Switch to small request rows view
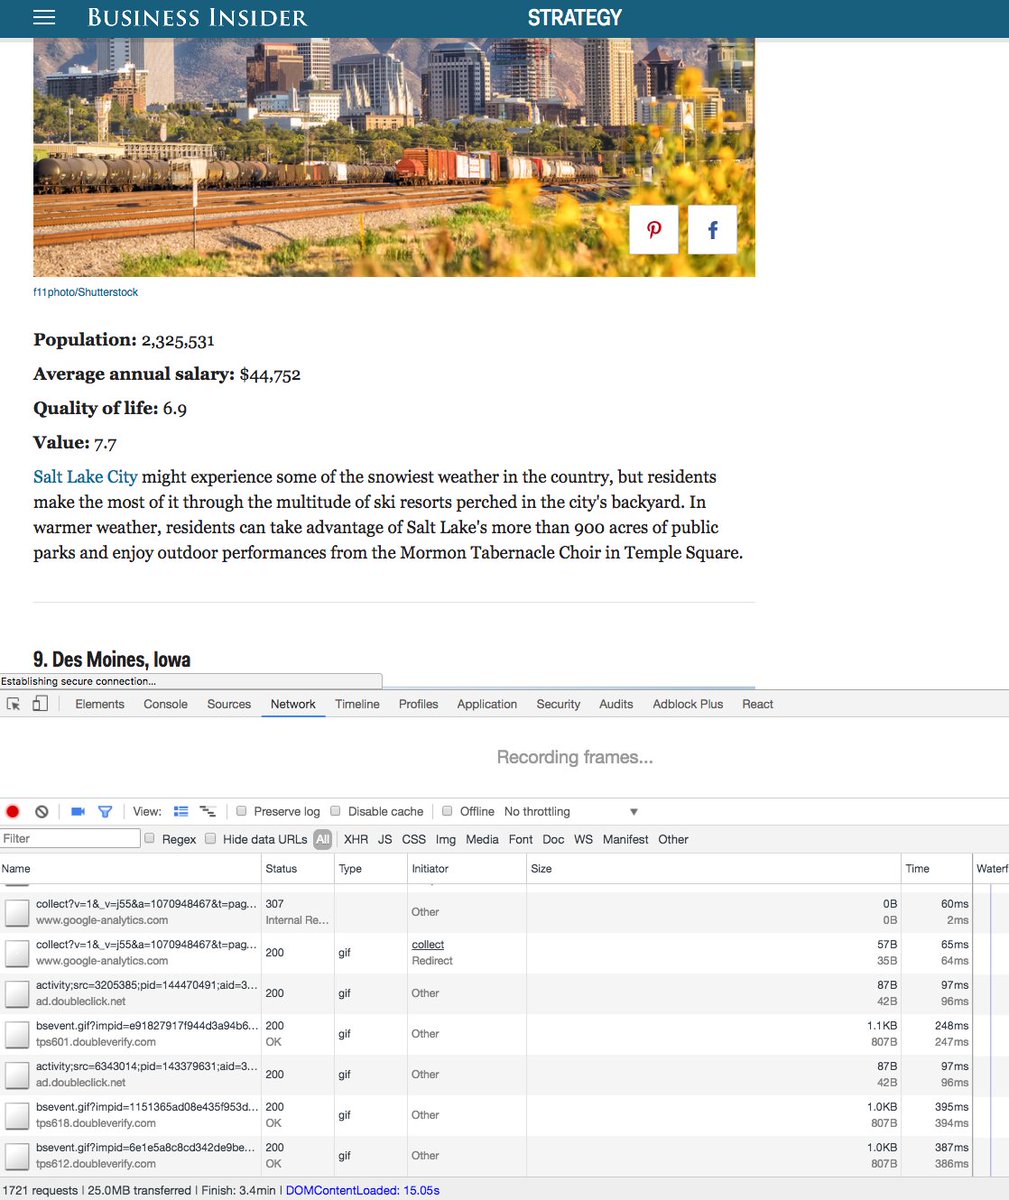Viewport: 1009px width, 1200px height. coord(208,812)
